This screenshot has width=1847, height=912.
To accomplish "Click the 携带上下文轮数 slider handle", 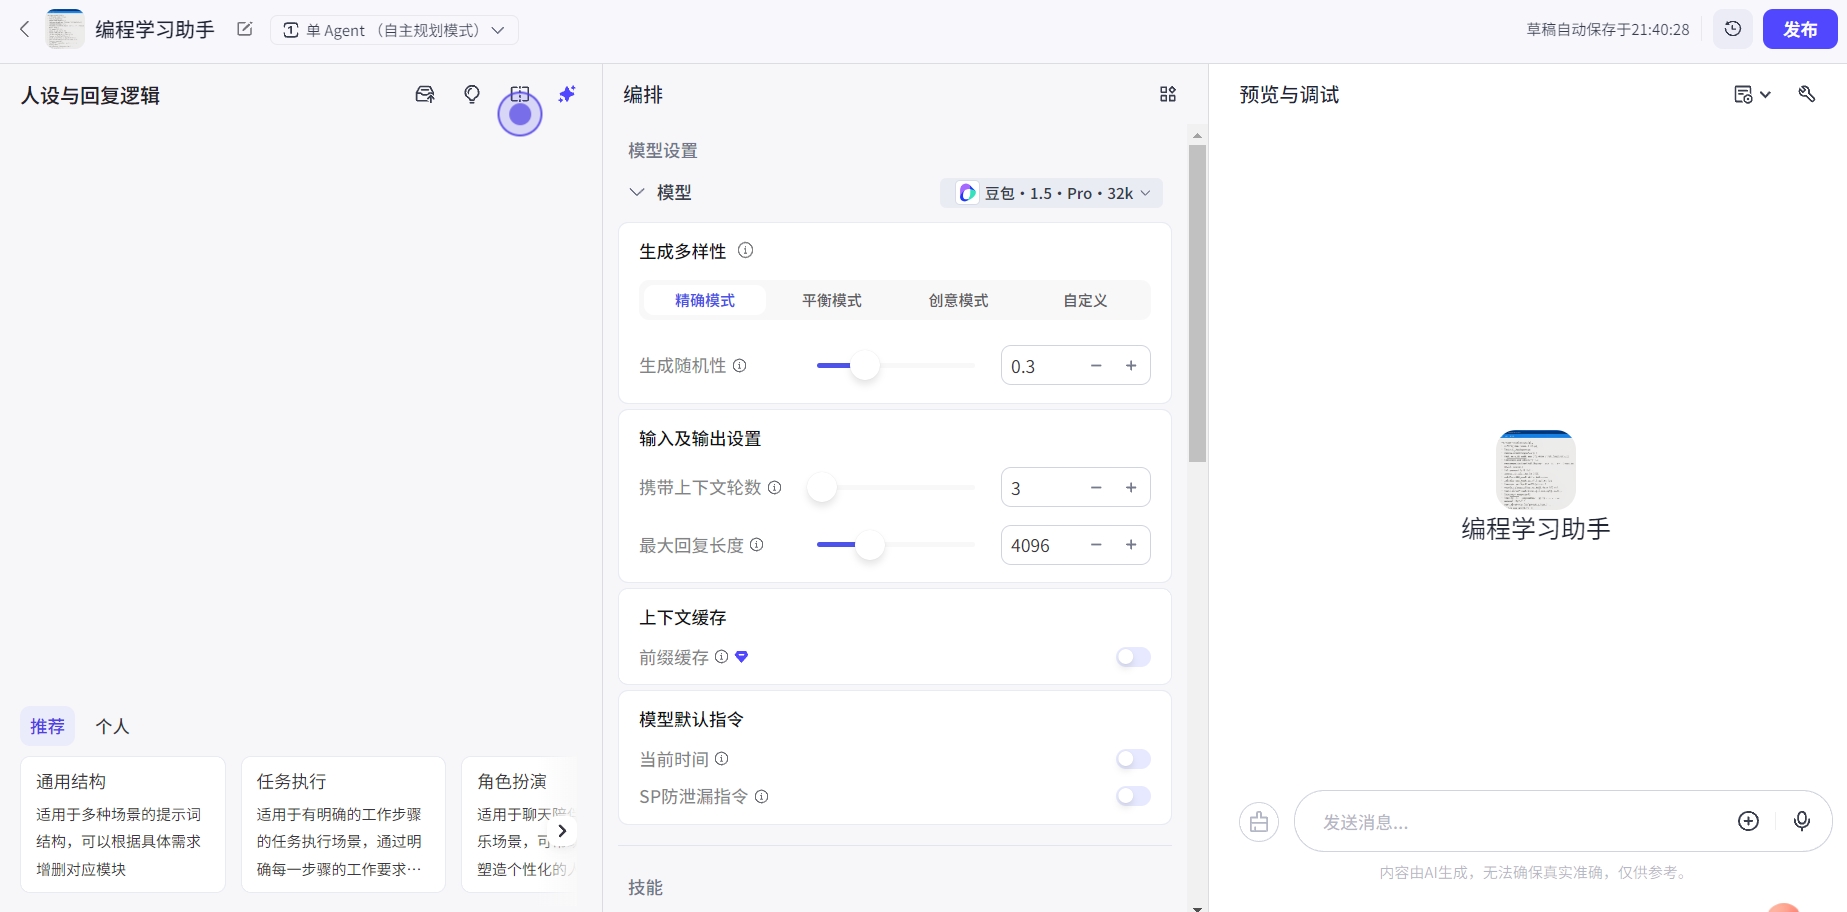I will [822, 488].
